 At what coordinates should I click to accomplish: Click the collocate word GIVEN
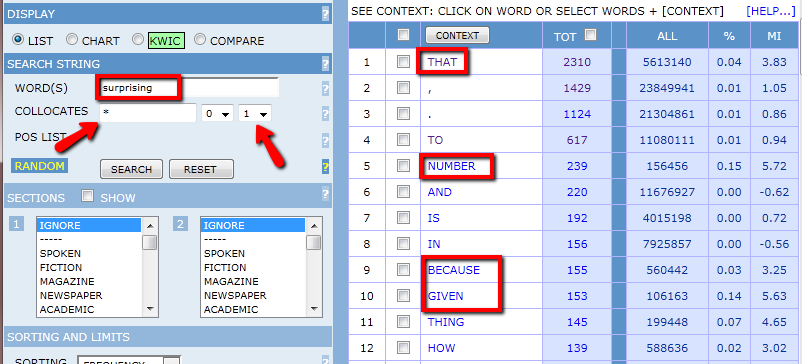click(445, 296)
